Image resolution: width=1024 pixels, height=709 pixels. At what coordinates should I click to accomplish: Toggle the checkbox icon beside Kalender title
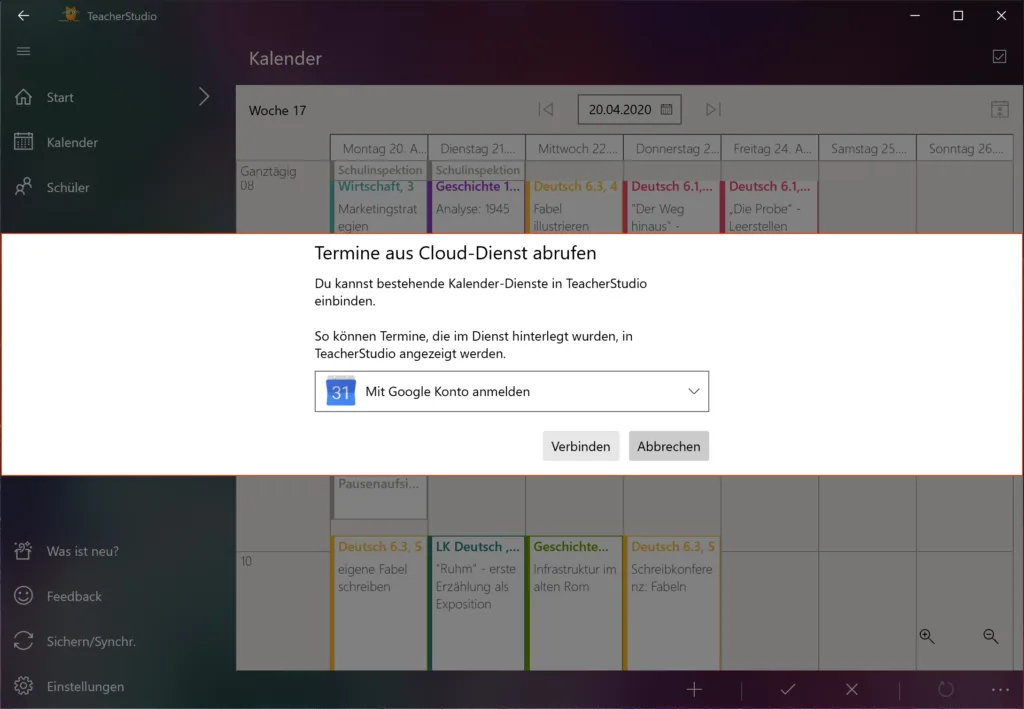coord(999,57)
